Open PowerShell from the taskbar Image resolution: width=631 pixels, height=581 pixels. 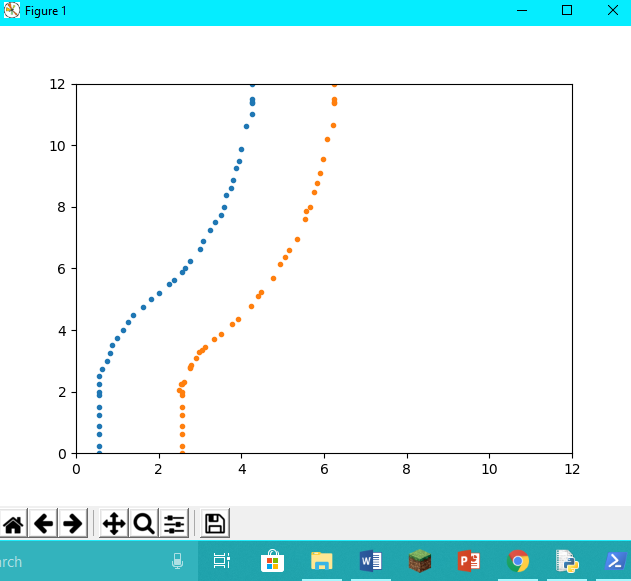(x=614, y=561)
